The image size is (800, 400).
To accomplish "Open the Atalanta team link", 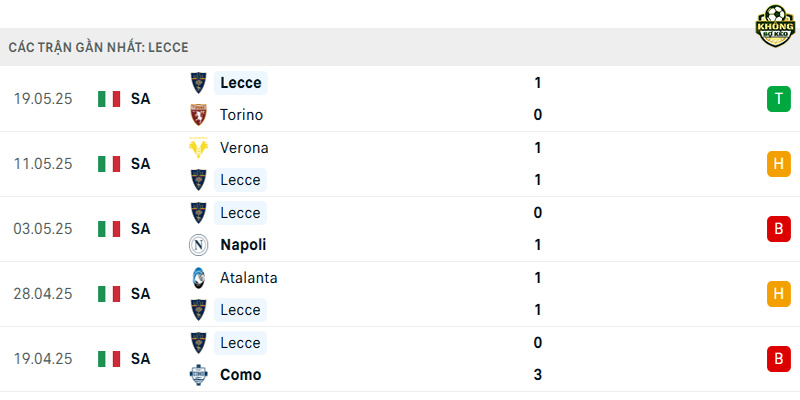I will [x=248, y=278].
